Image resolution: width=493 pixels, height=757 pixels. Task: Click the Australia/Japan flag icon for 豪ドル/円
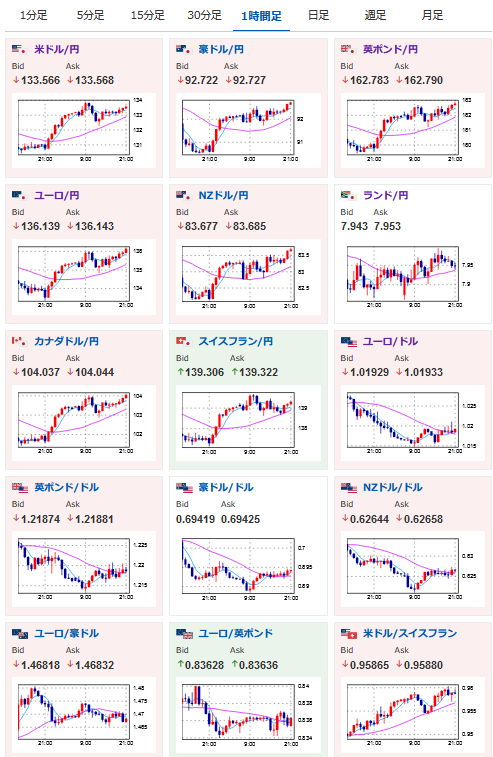coord(184,49)
